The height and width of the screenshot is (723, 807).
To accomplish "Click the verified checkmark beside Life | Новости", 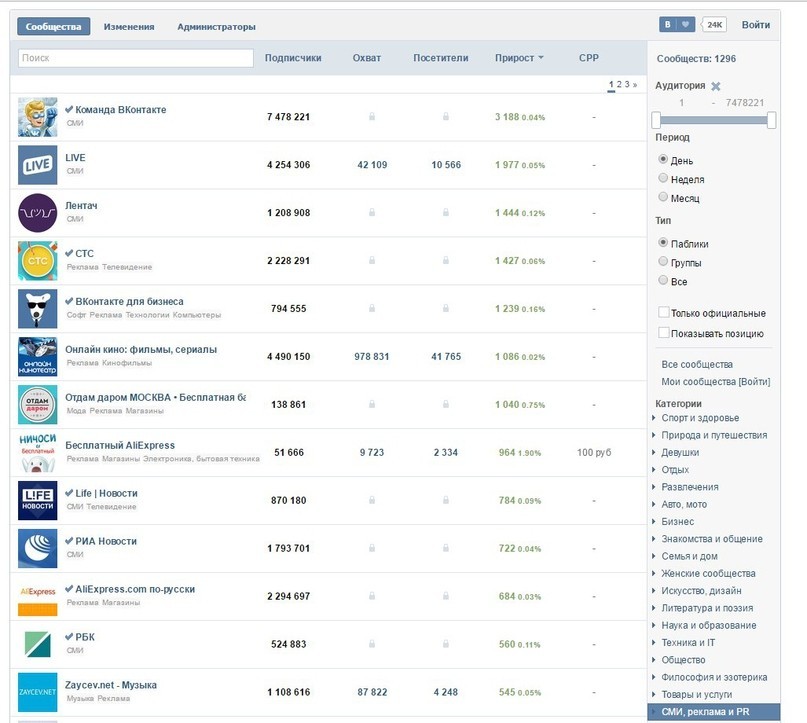I will pos(69,493).
